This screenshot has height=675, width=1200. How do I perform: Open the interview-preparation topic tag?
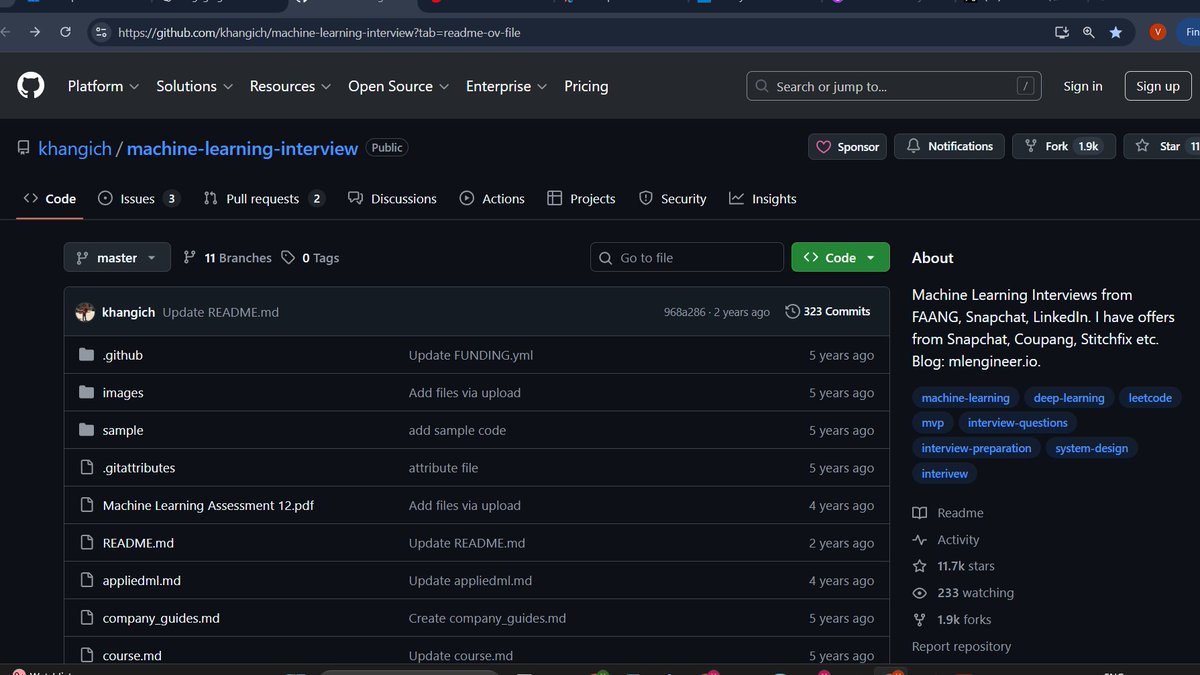coord(976,448)
